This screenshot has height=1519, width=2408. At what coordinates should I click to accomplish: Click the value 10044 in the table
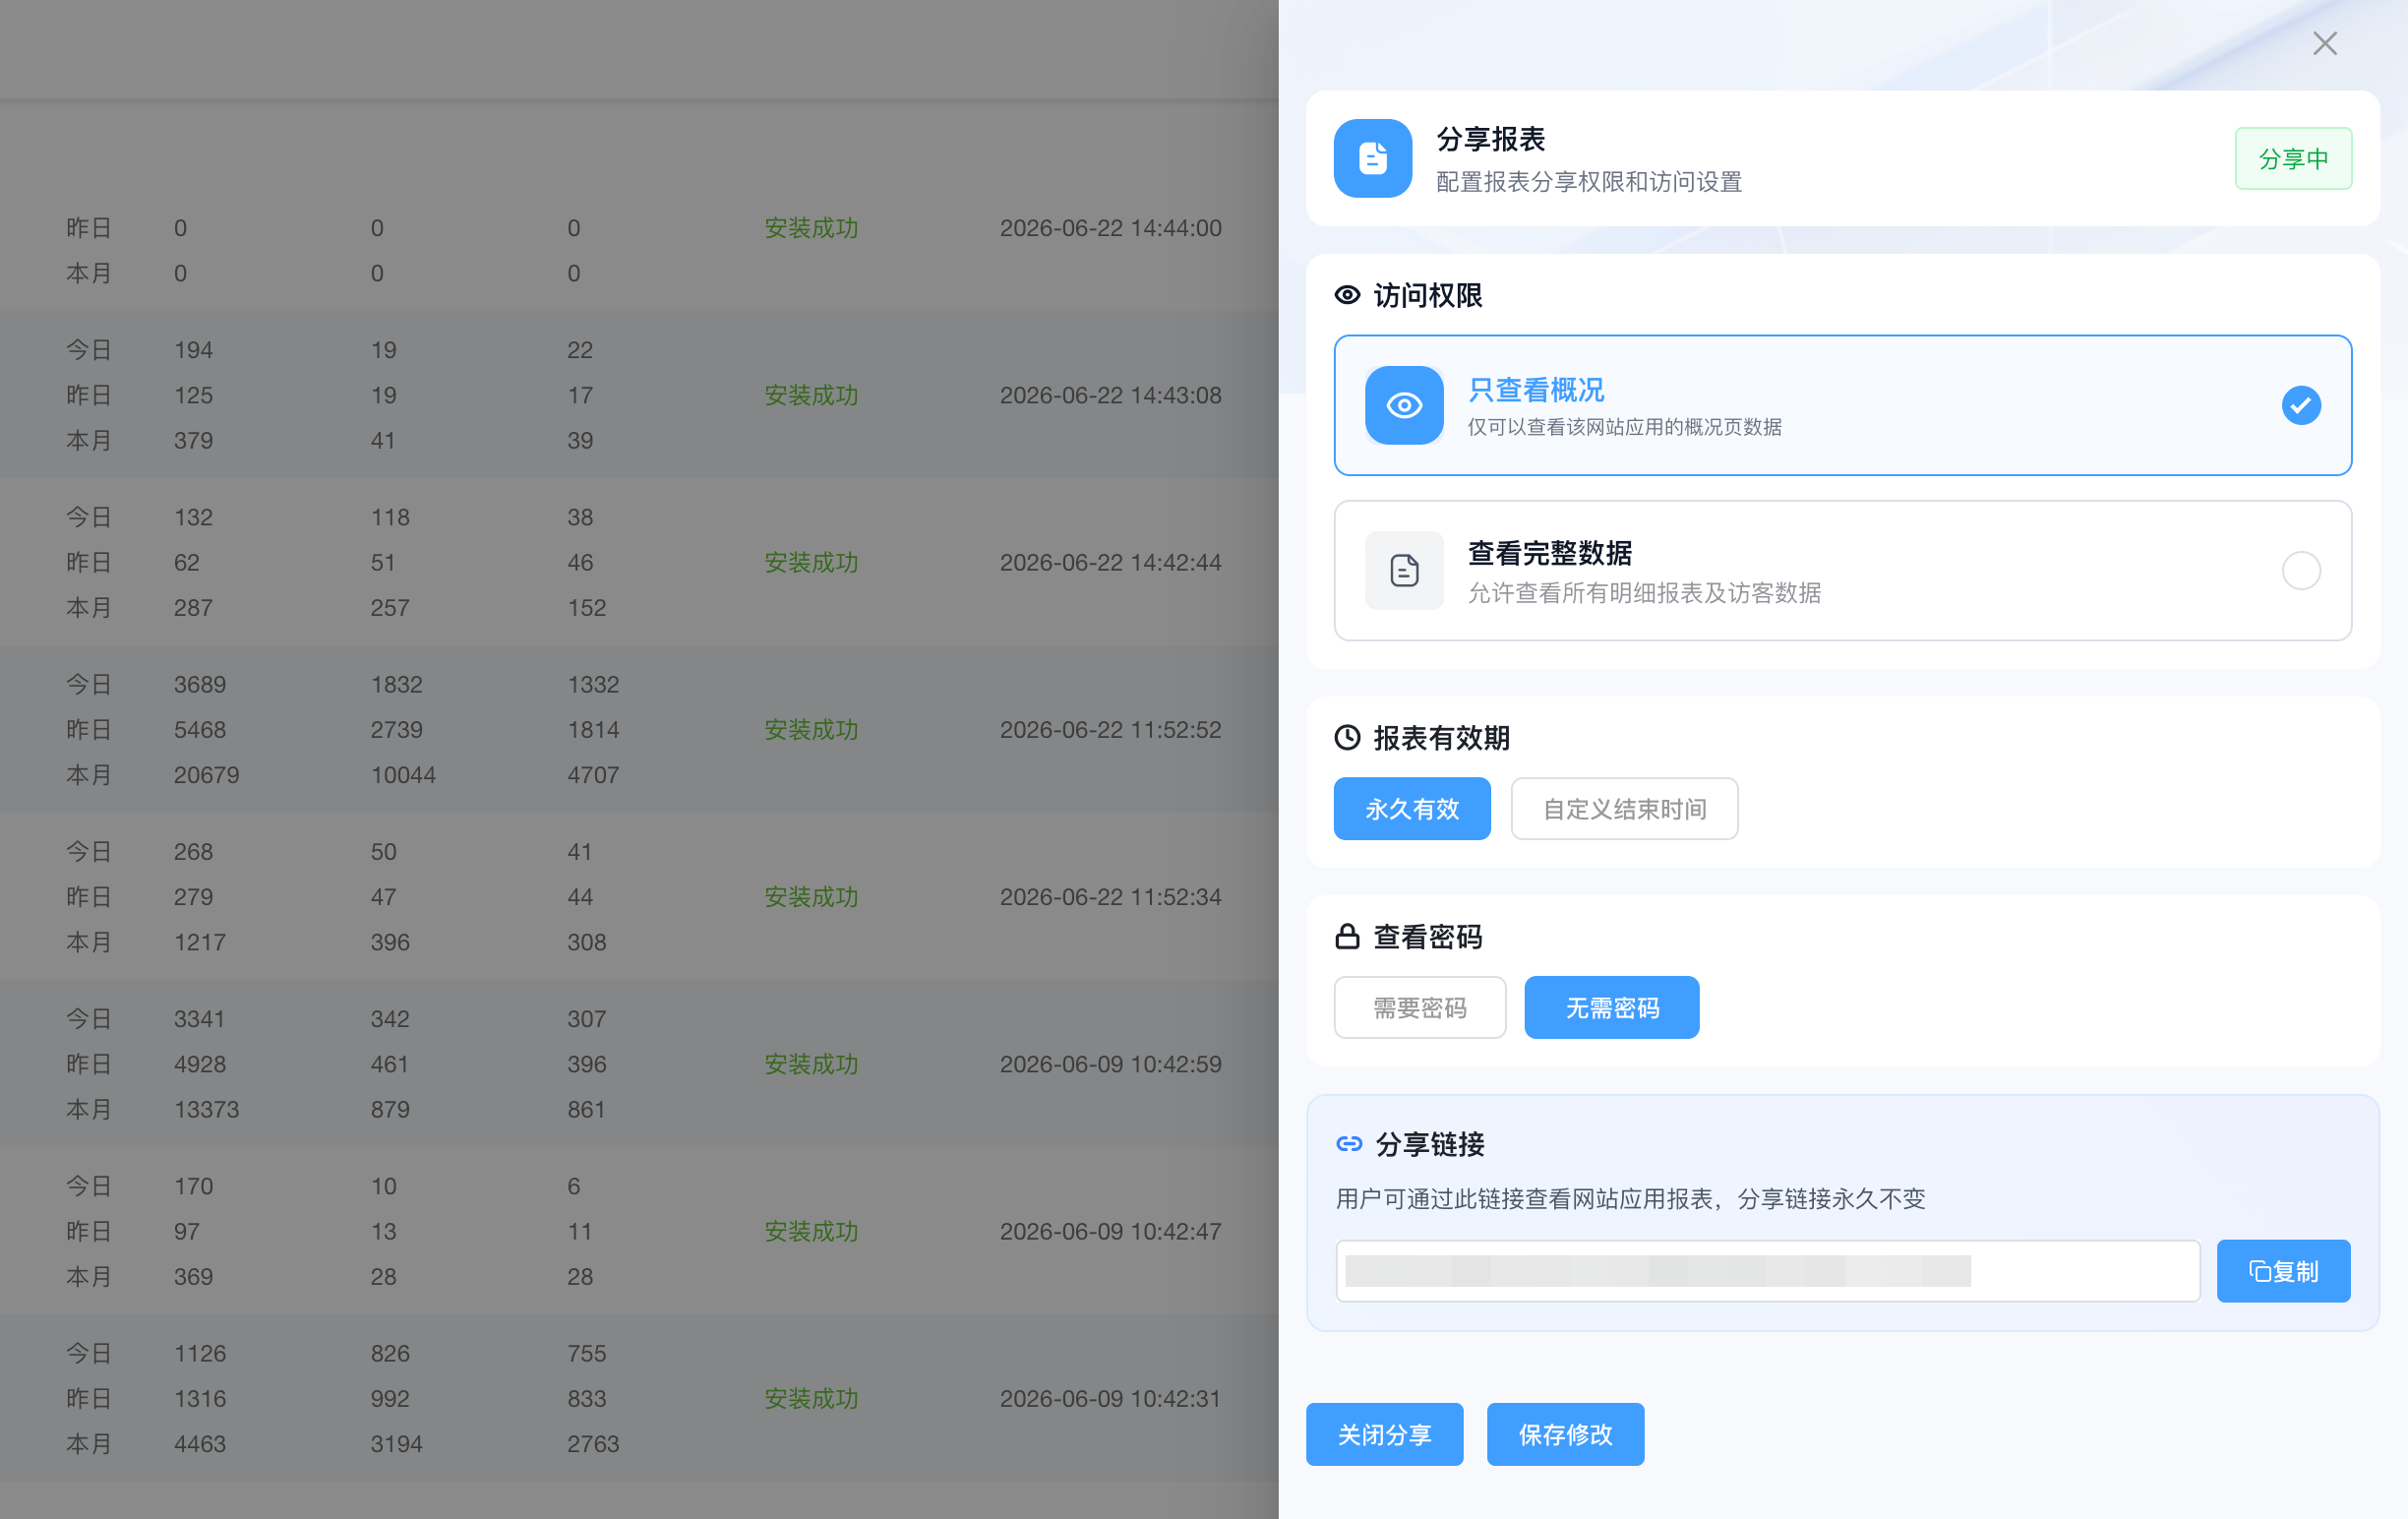(403, 774)
